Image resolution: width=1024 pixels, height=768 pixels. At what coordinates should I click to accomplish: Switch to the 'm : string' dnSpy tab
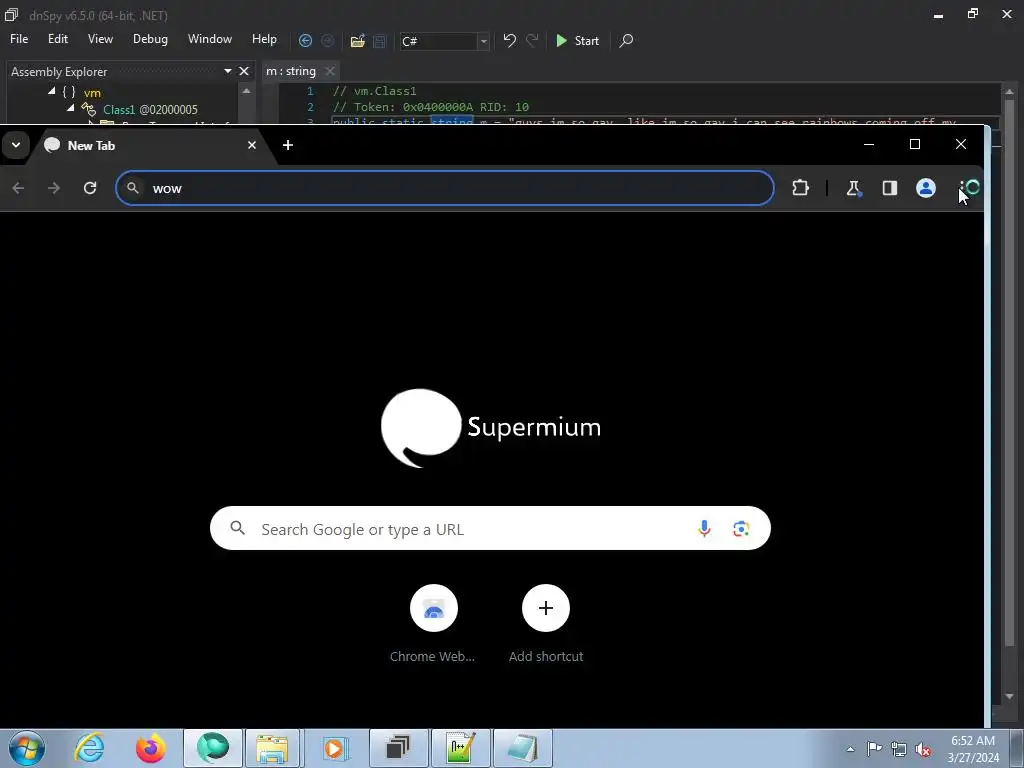click(291, 71)
